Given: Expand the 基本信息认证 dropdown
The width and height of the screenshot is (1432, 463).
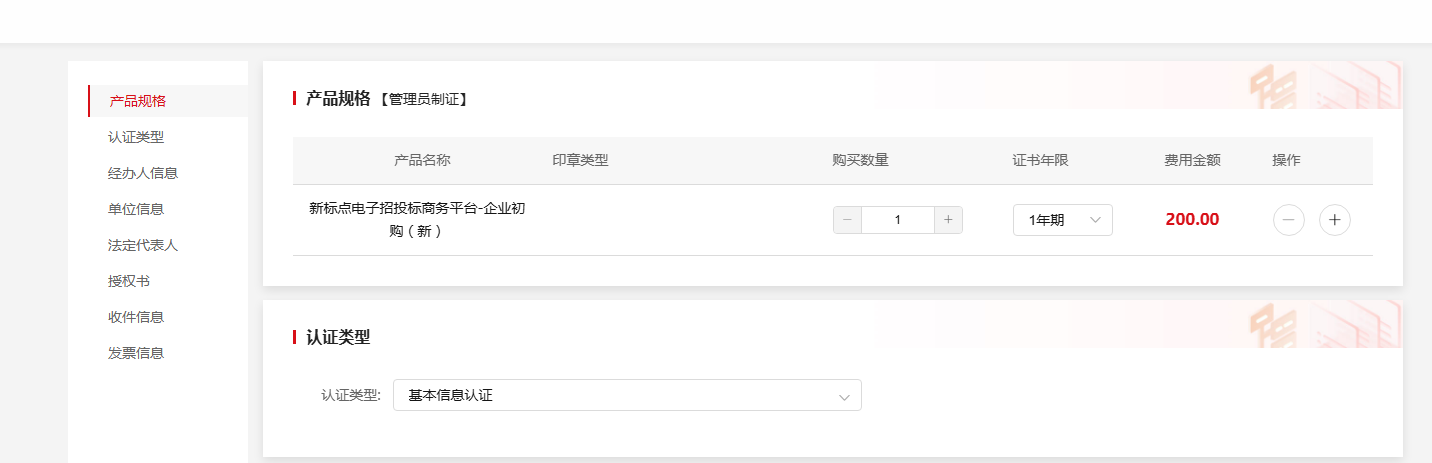Looking at the screenshot, I should tap(626, 395).
